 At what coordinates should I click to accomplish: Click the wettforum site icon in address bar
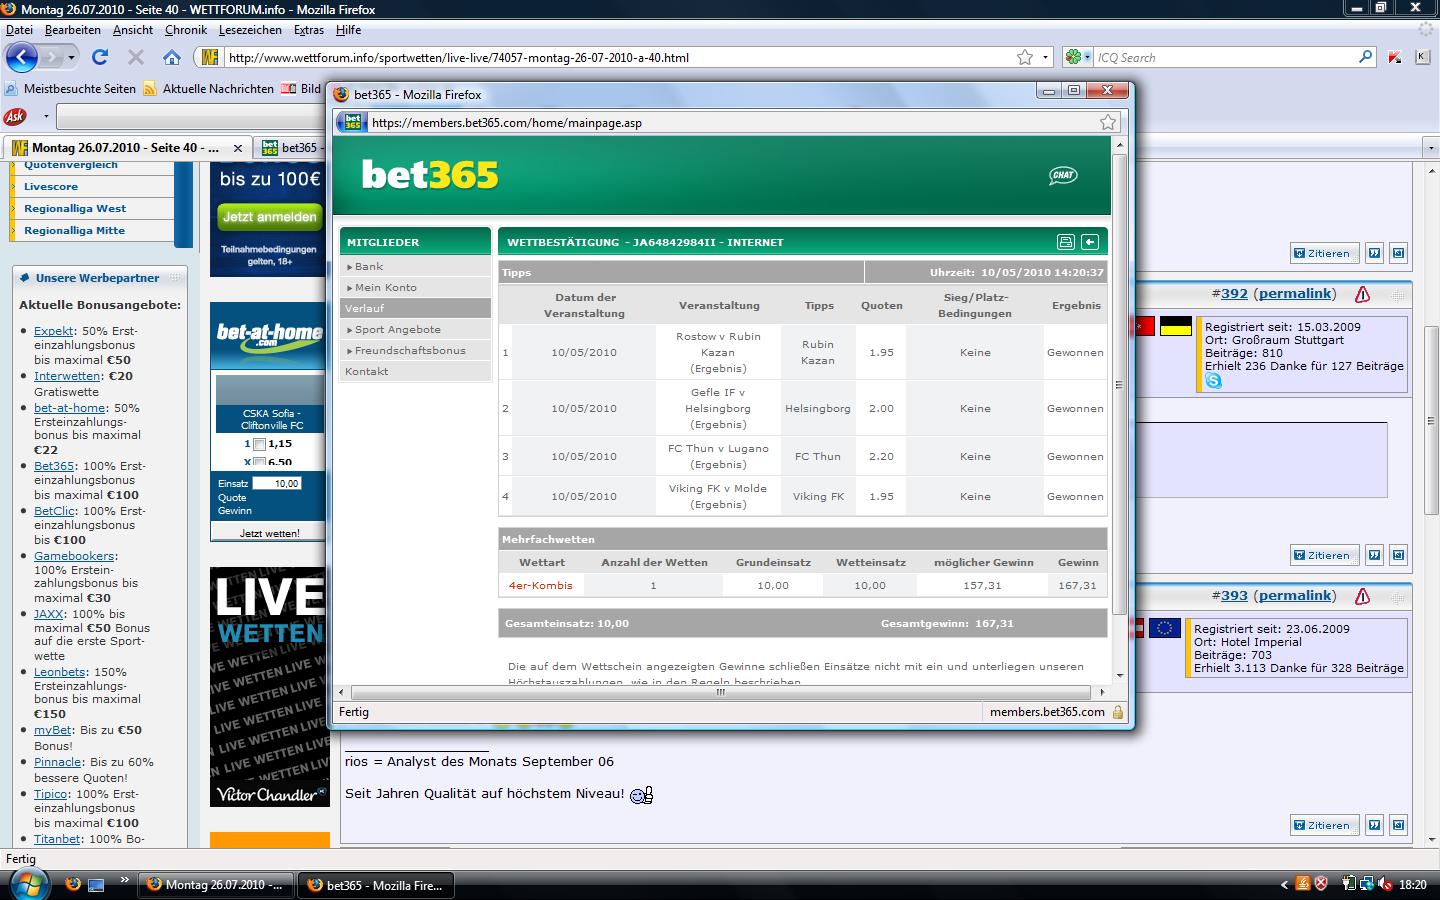[x=210, y=57]
